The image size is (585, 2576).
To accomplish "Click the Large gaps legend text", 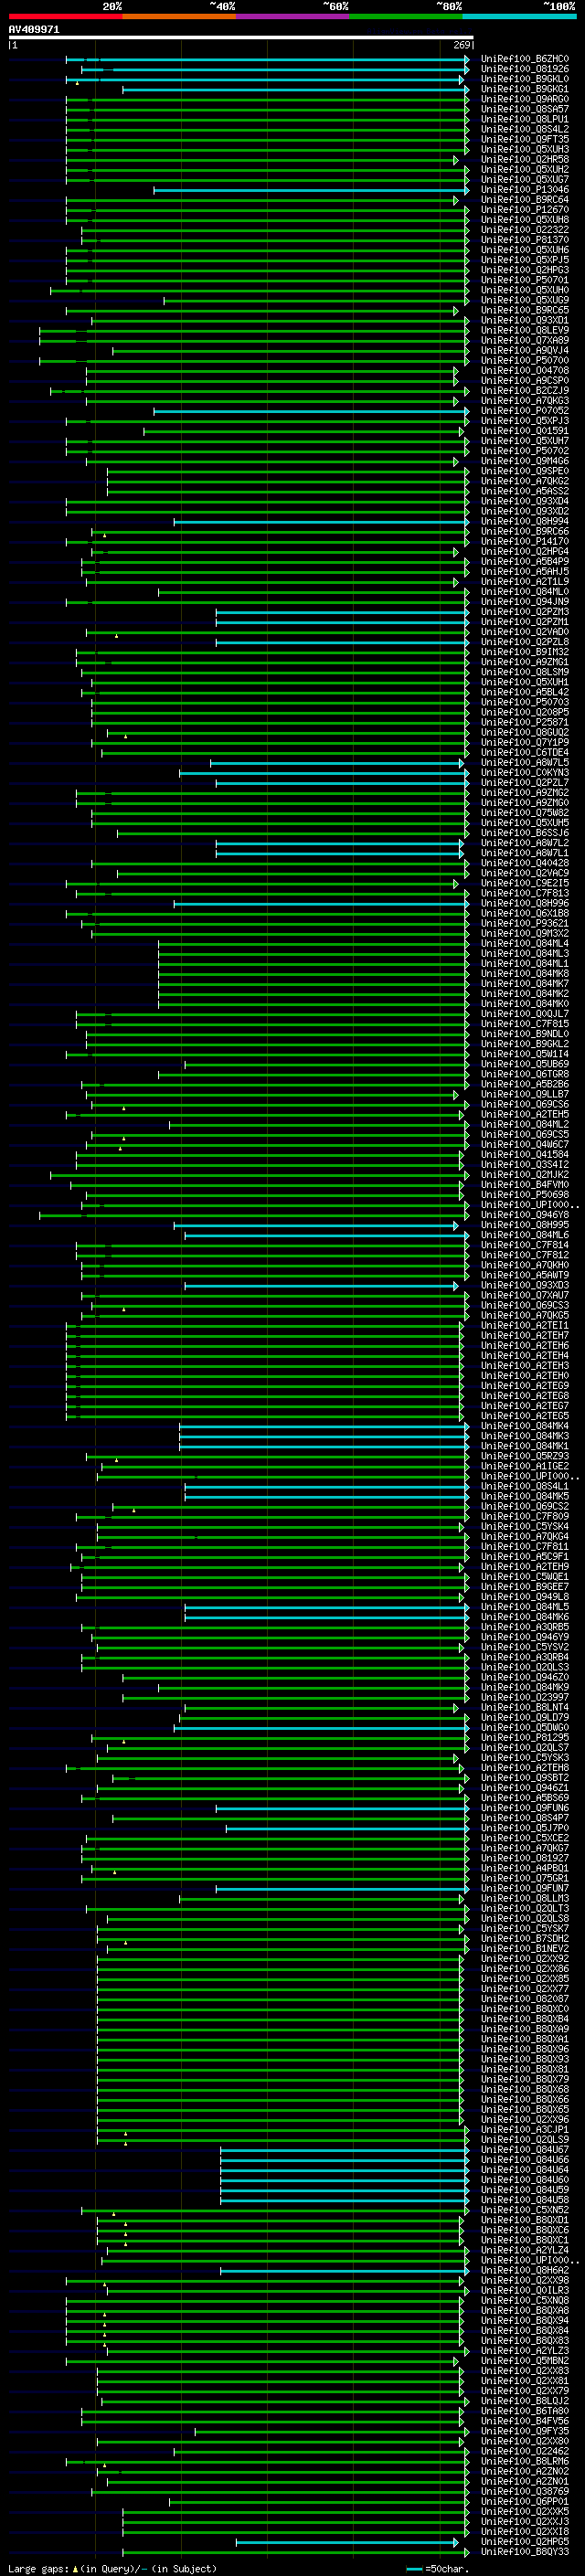I will [112, 2568].
